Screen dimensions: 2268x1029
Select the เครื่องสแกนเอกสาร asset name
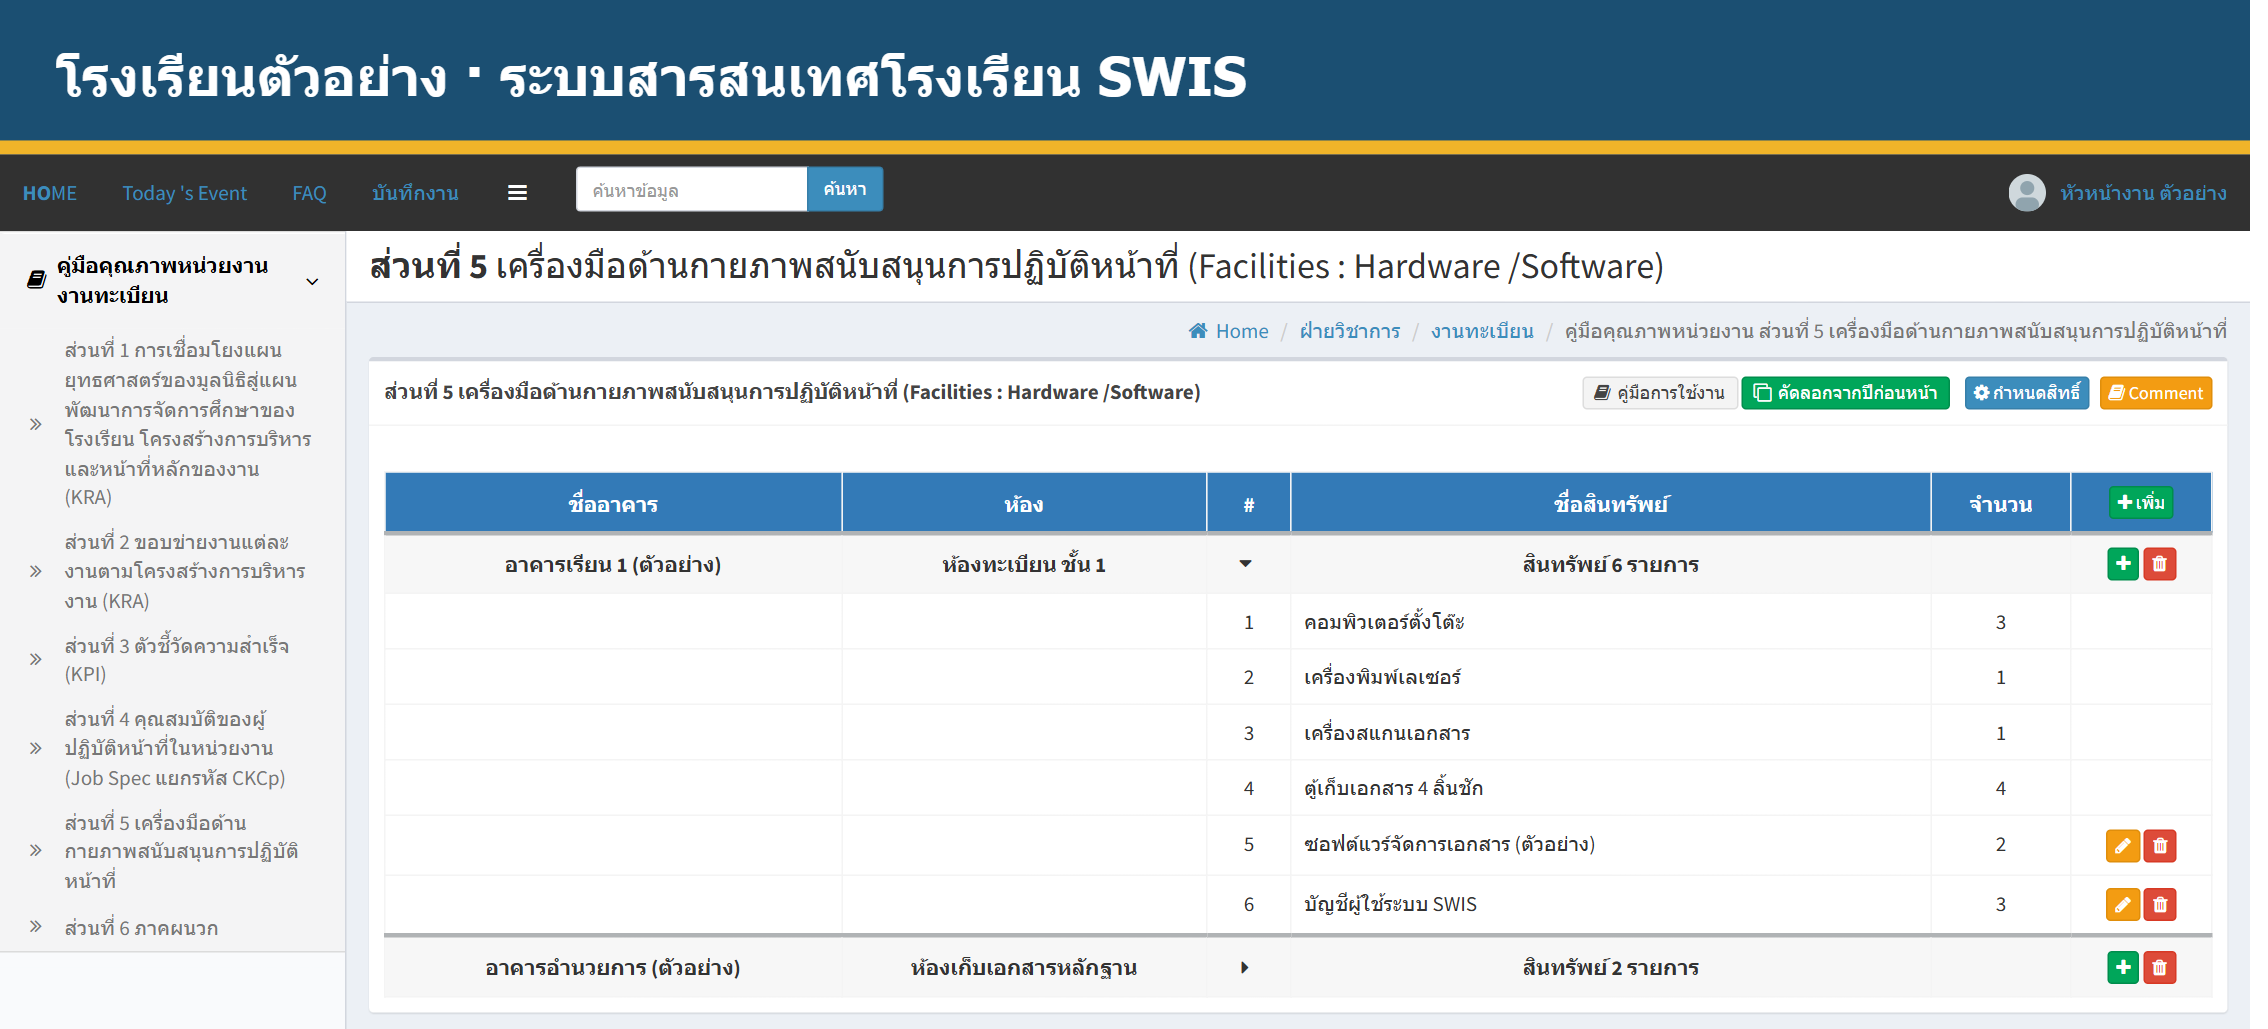(1387, 733)
